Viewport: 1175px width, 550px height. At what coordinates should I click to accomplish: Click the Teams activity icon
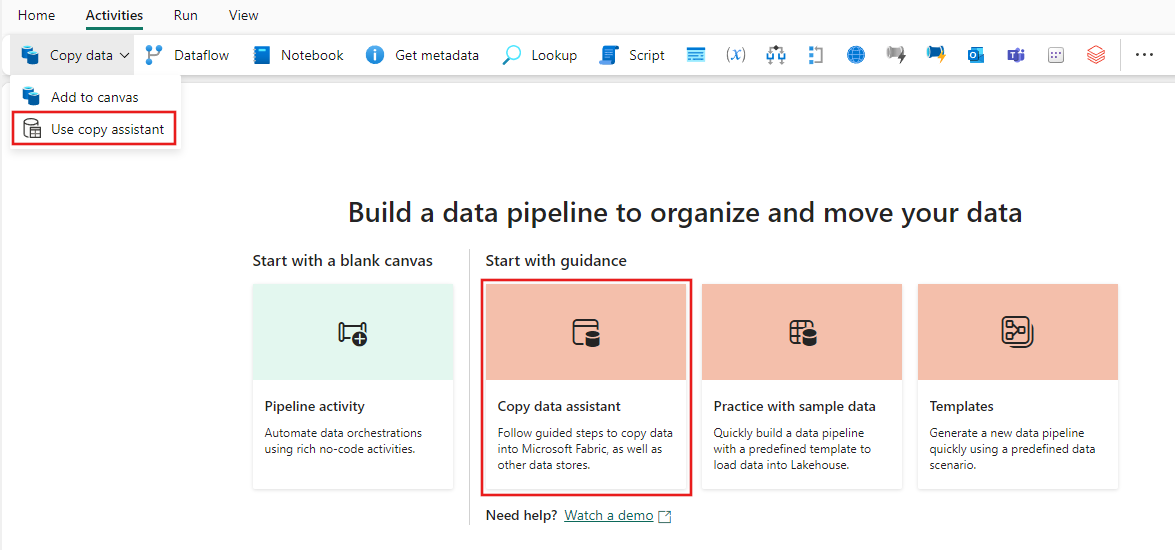tap(1015, 55)
